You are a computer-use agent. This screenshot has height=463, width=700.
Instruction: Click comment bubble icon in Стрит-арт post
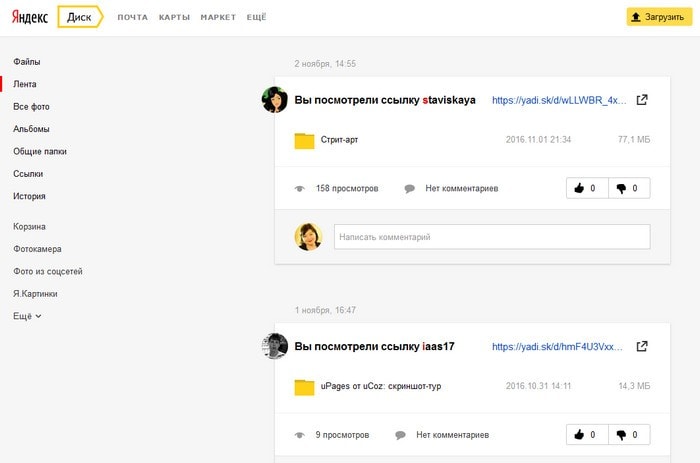pos(409,189)
